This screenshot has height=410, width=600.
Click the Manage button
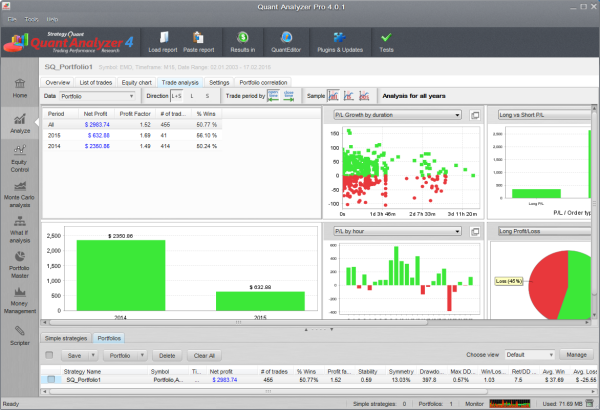pyautogui.click(x=576, y=355)
